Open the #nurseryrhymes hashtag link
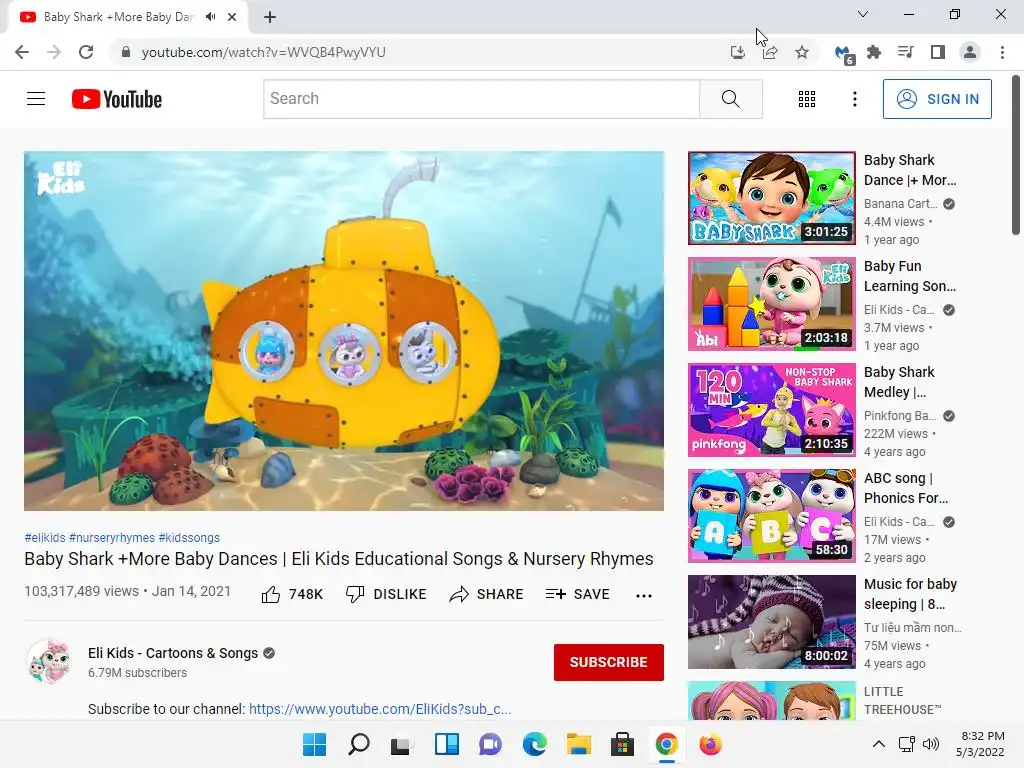The width and height of the screenshot is (1024, 768). point(112,537)
